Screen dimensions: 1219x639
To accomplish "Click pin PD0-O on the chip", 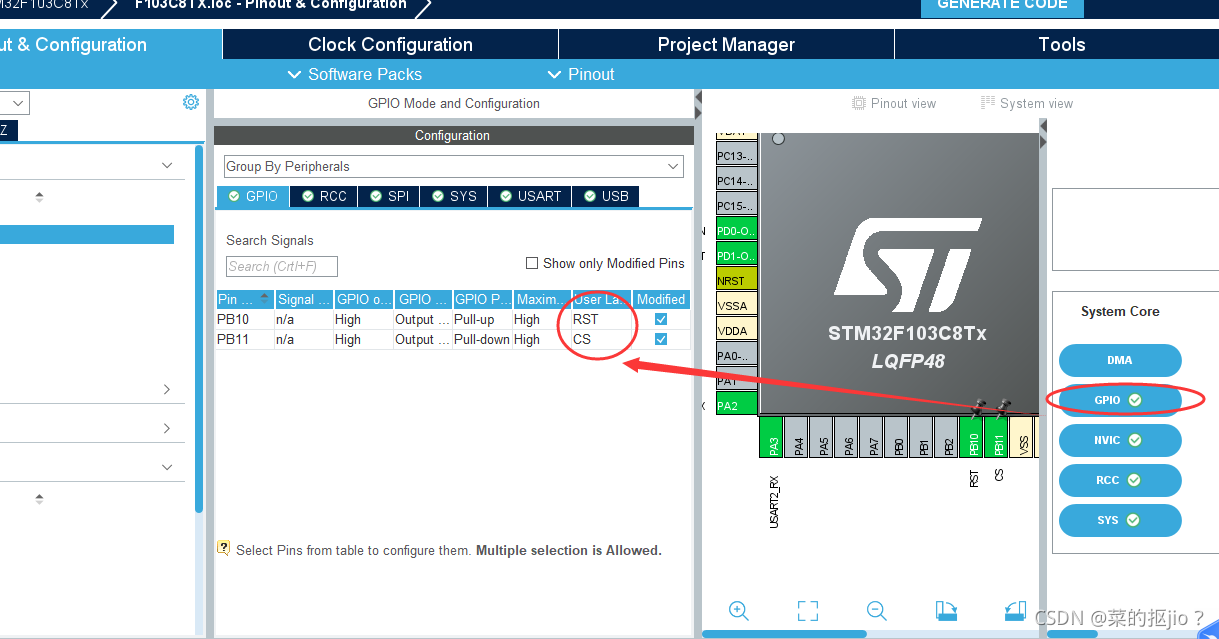I will pyautogui.click(x=737, y=230).
